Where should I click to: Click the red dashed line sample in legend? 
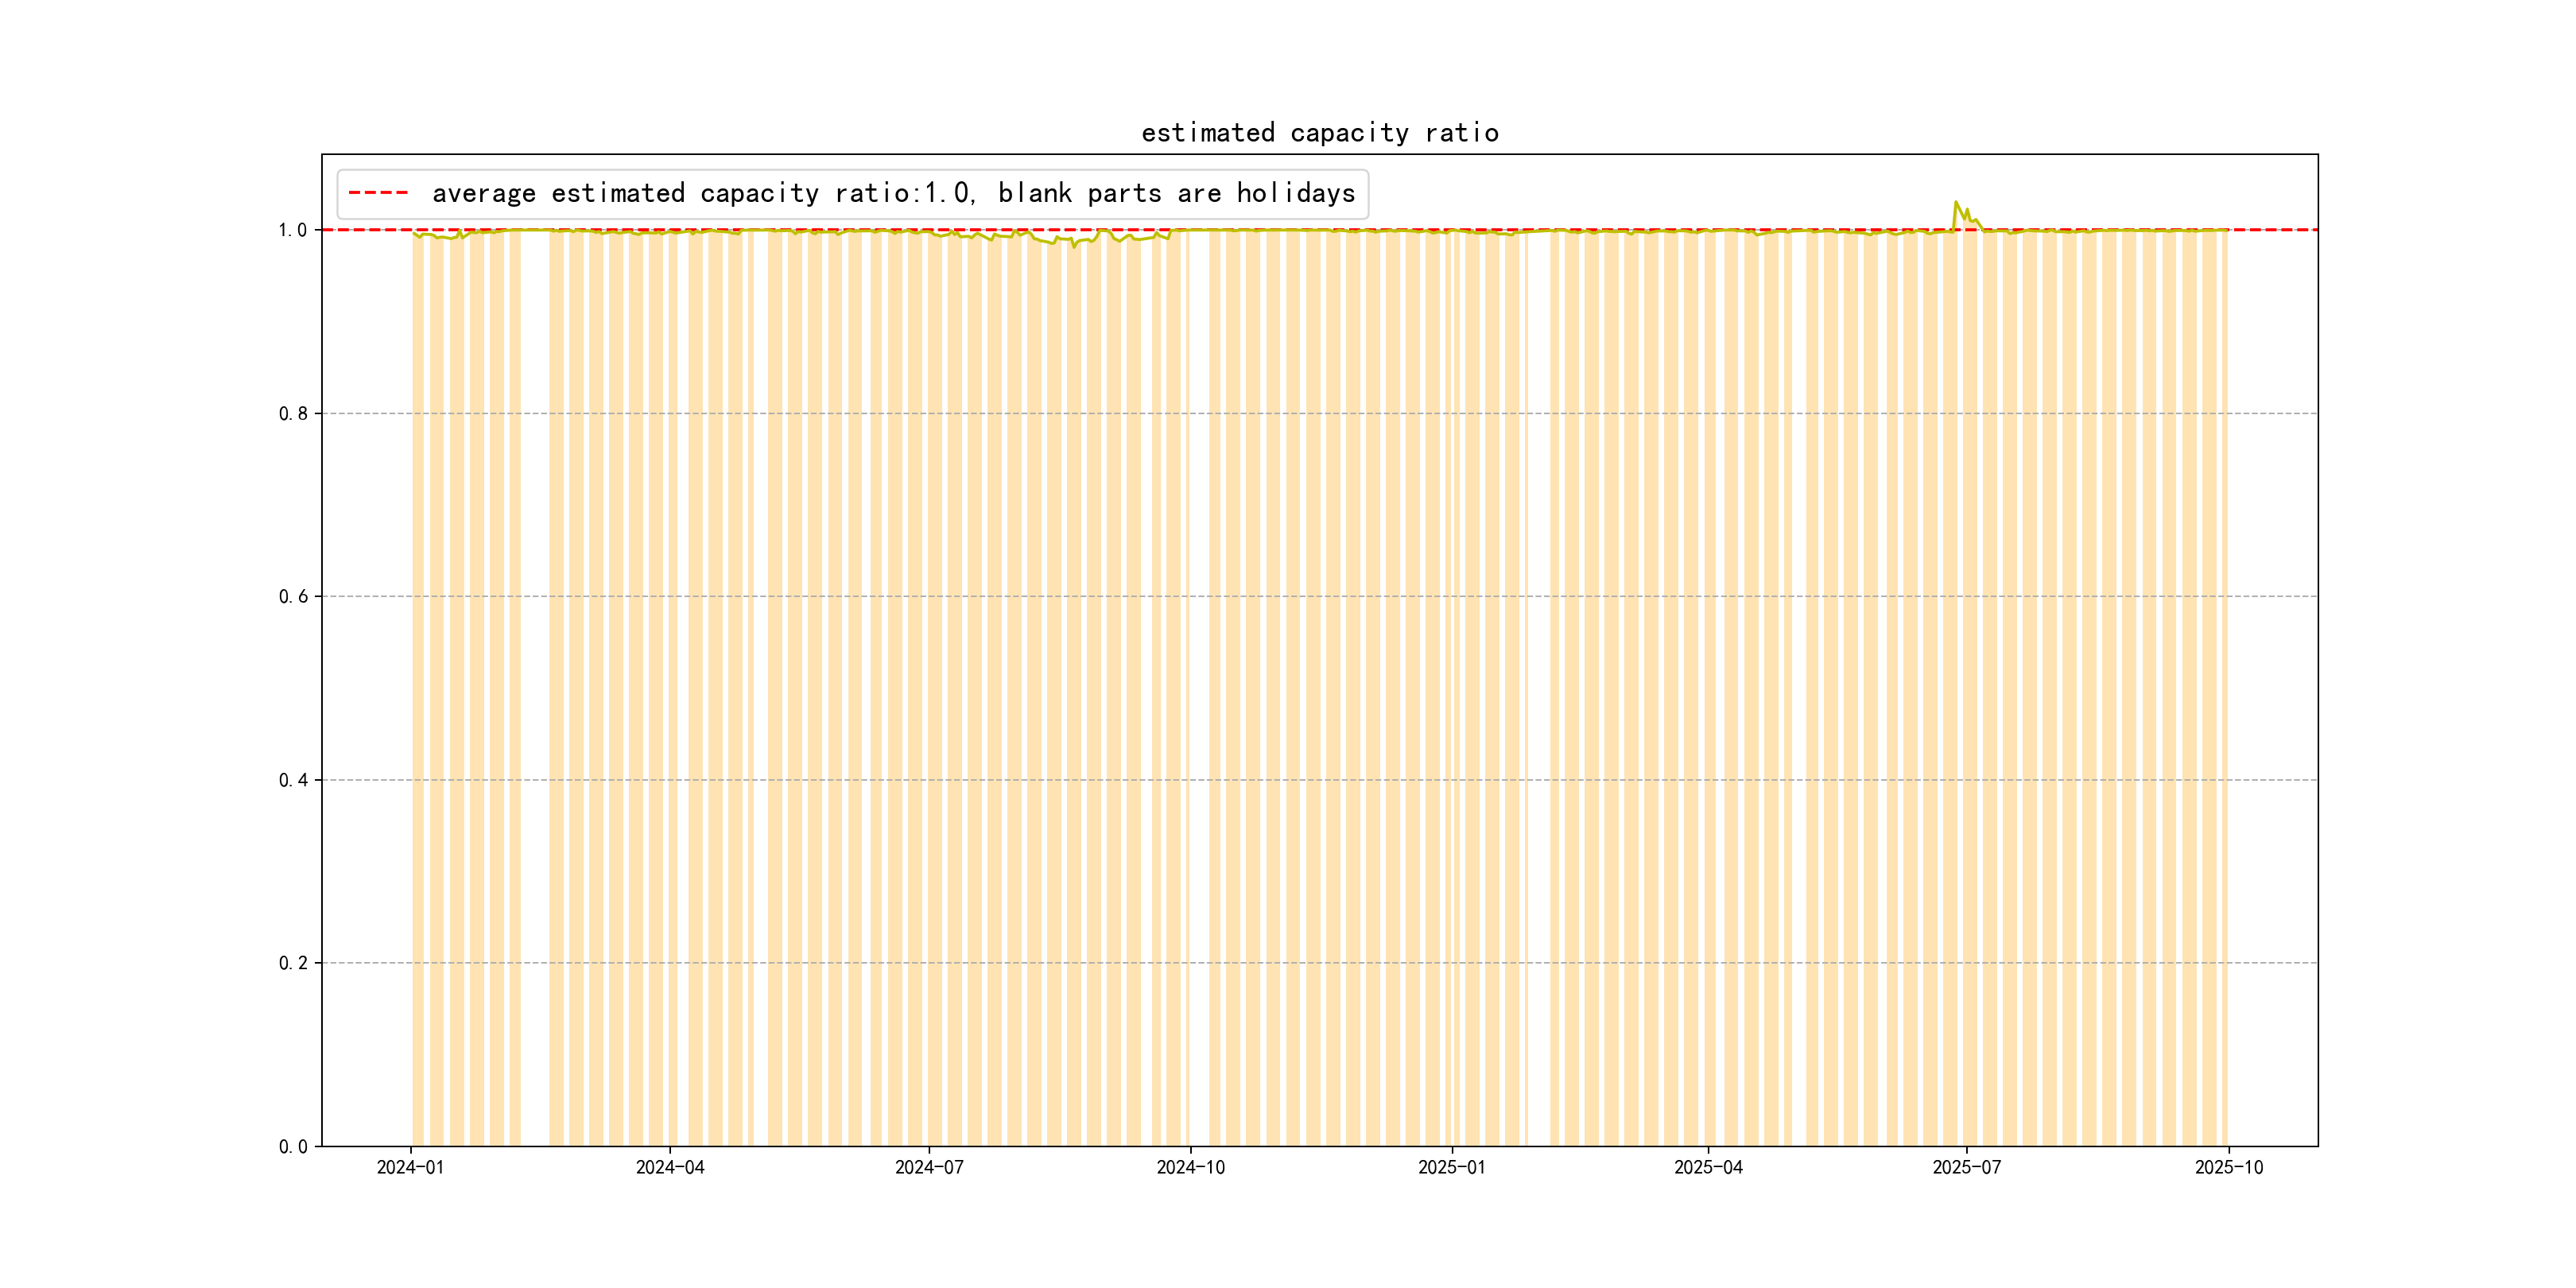click(378, 193)
